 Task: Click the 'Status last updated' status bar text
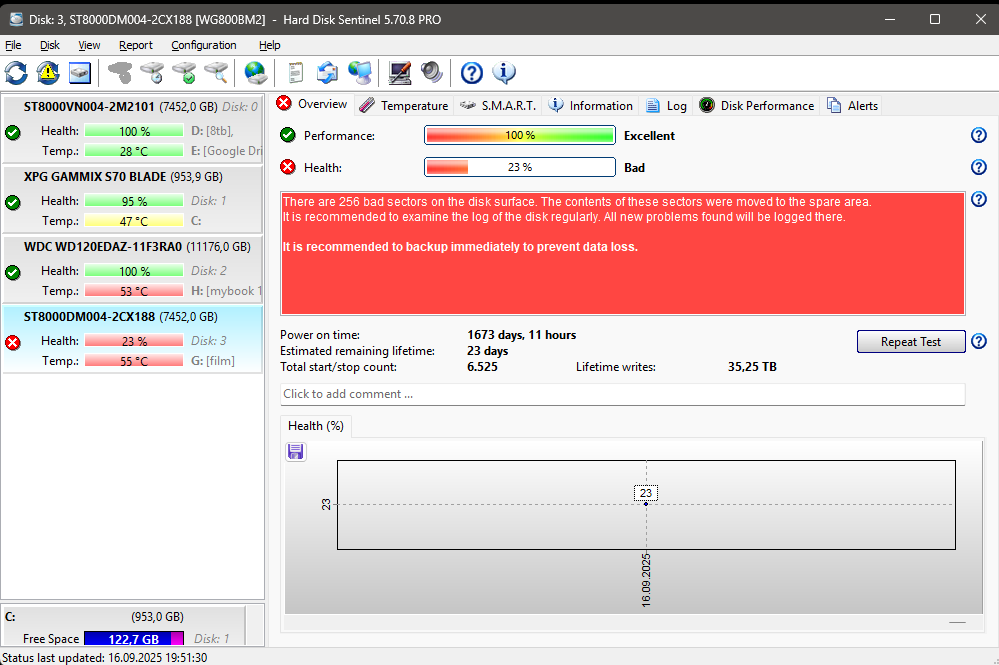point(104,657)
